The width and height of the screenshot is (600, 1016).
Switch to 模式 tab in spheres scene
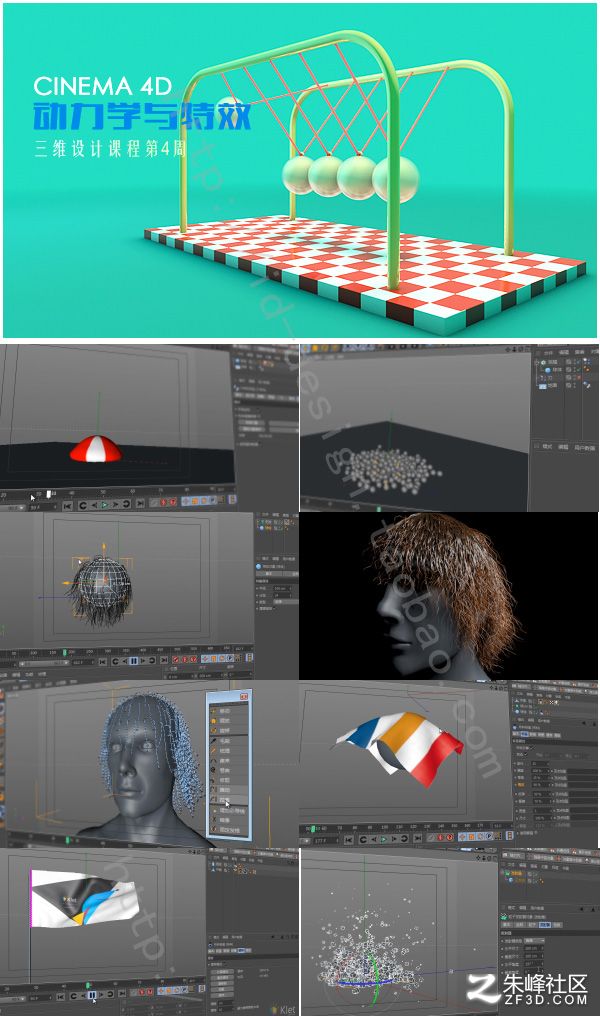tap(547, 447)
